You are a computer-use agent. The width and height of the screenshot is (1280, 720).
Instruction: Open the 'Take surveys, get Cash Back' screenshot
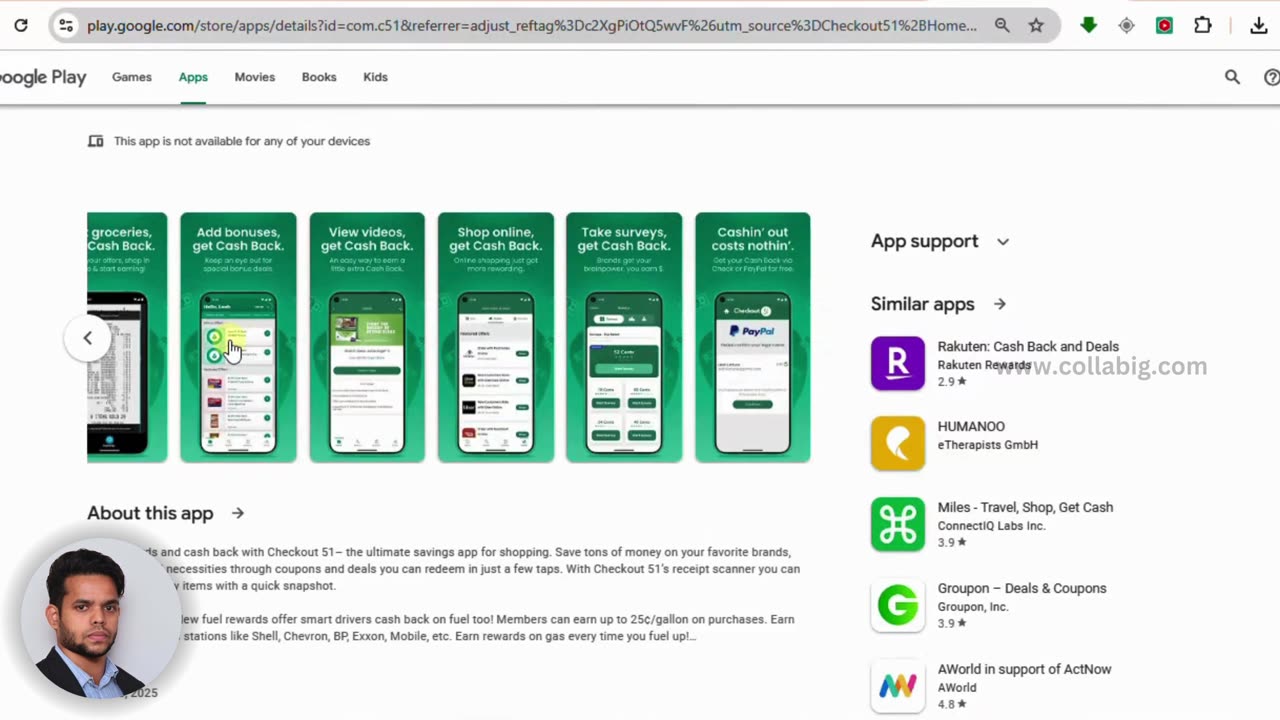click(x=624, y=337)
